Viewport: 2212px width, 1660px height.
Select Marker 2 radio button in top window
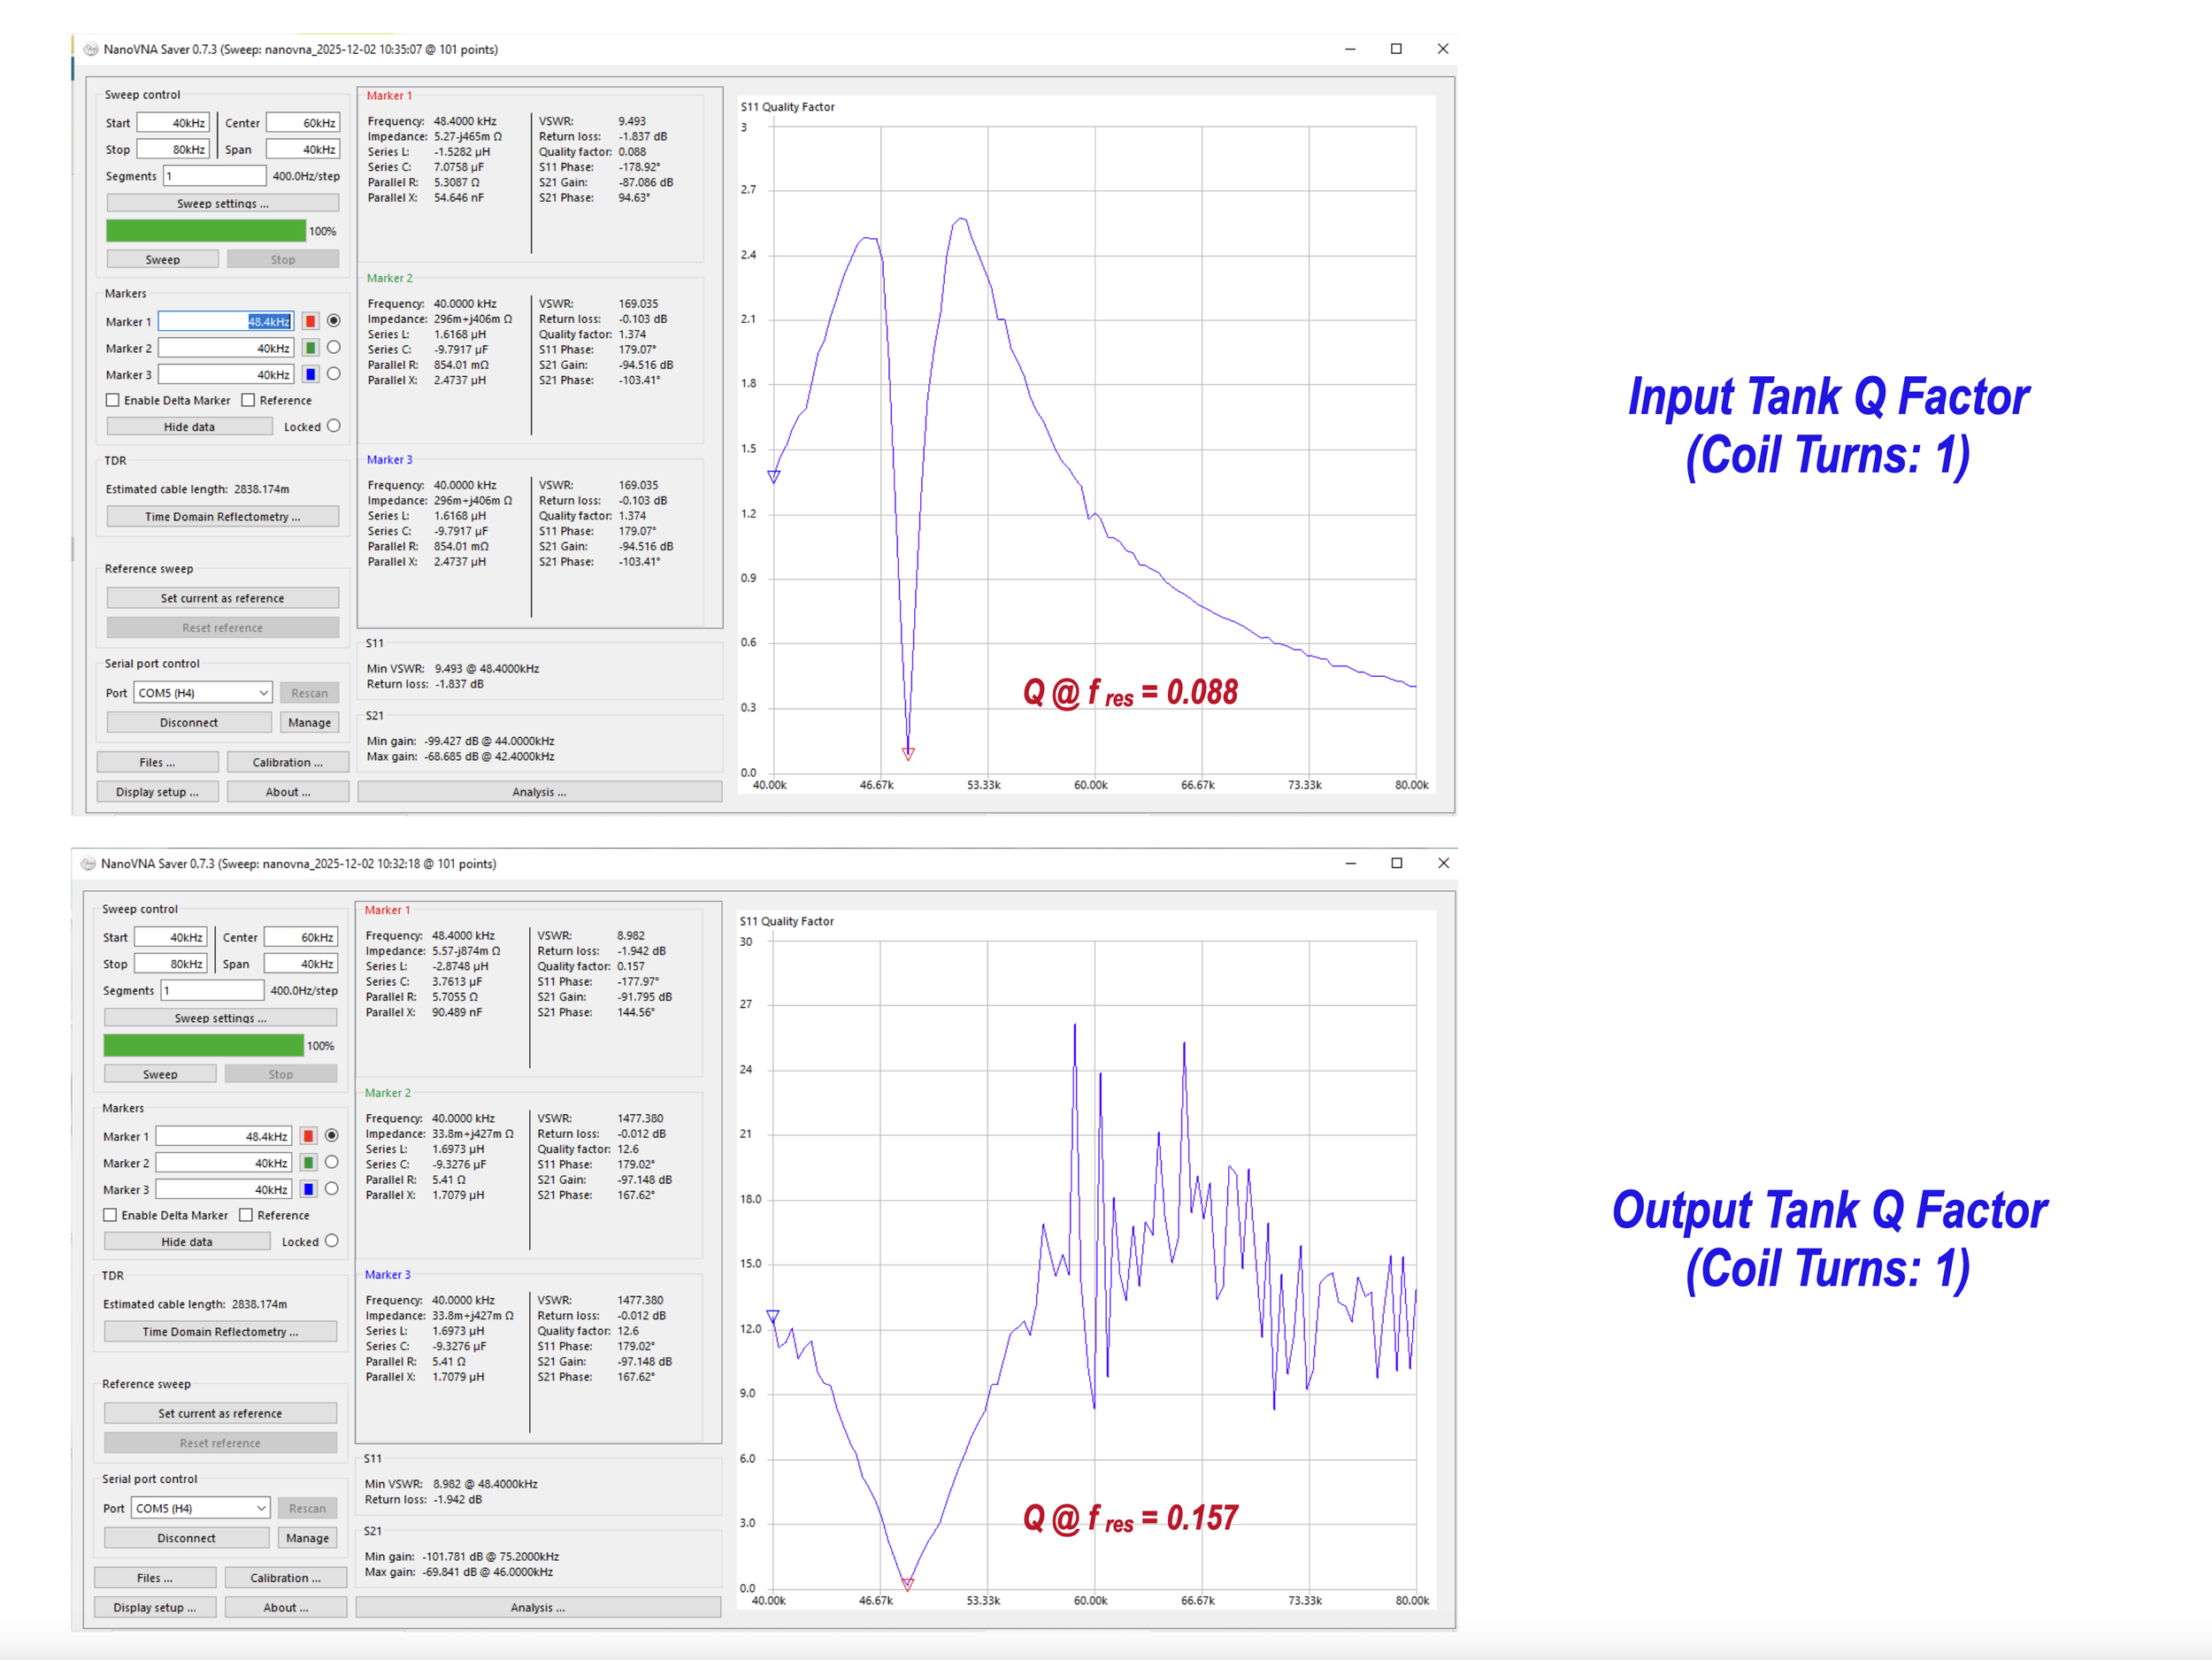point(334,347)
